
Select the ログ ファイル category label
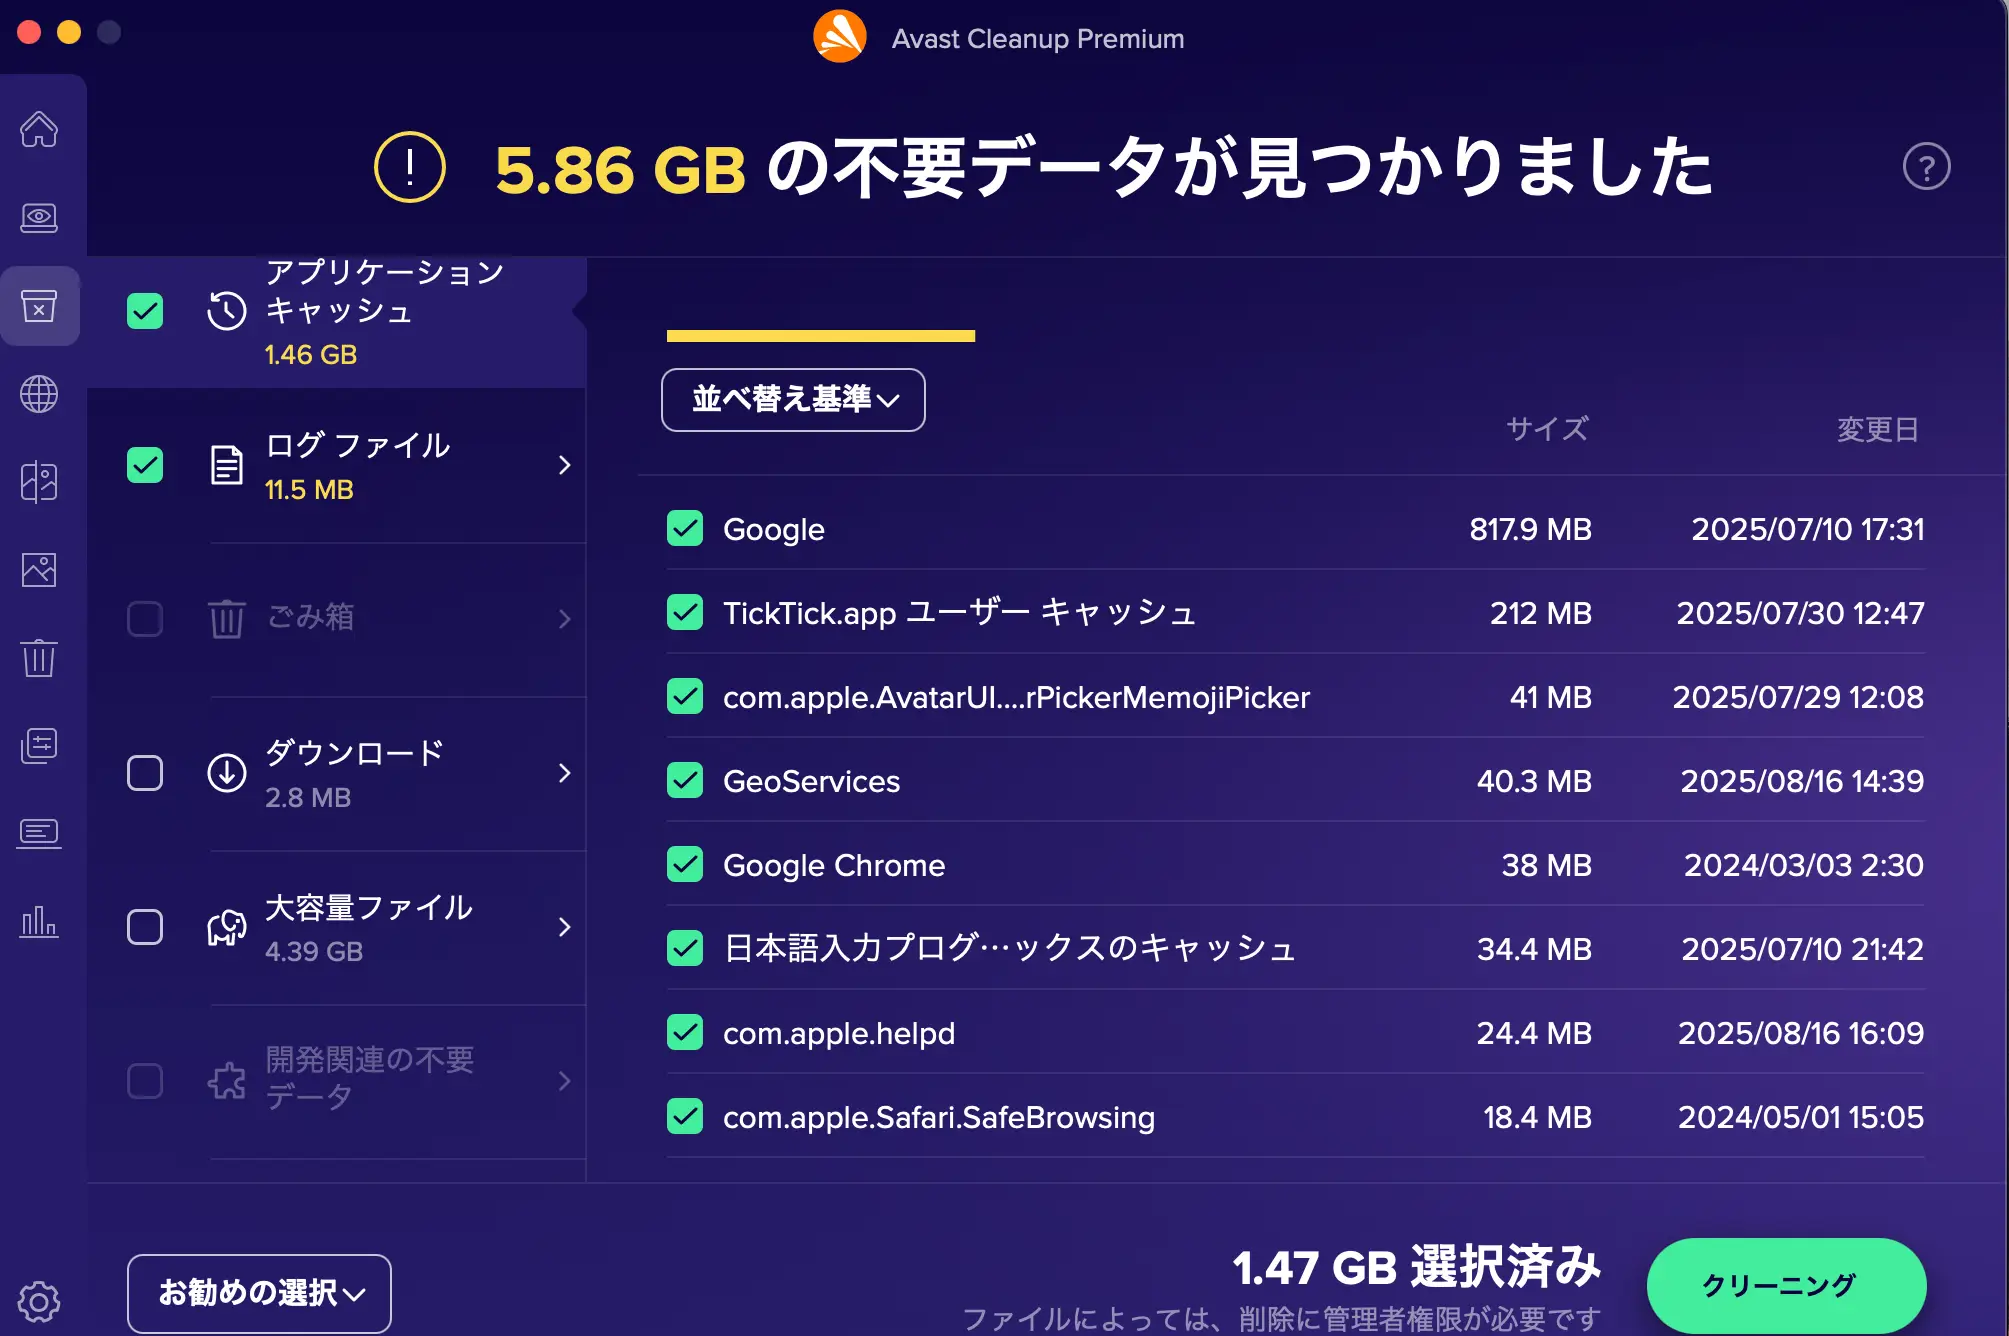pos(358,445)
